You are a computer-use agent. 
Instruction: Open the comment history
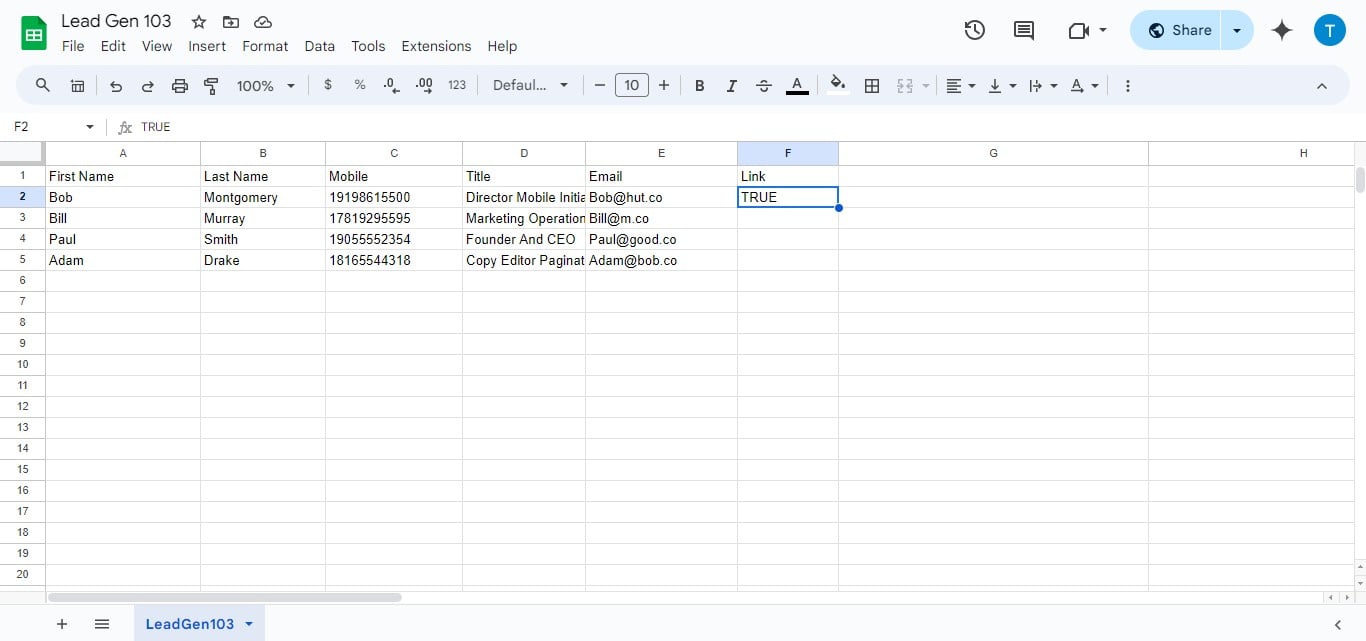[1023, 30]
